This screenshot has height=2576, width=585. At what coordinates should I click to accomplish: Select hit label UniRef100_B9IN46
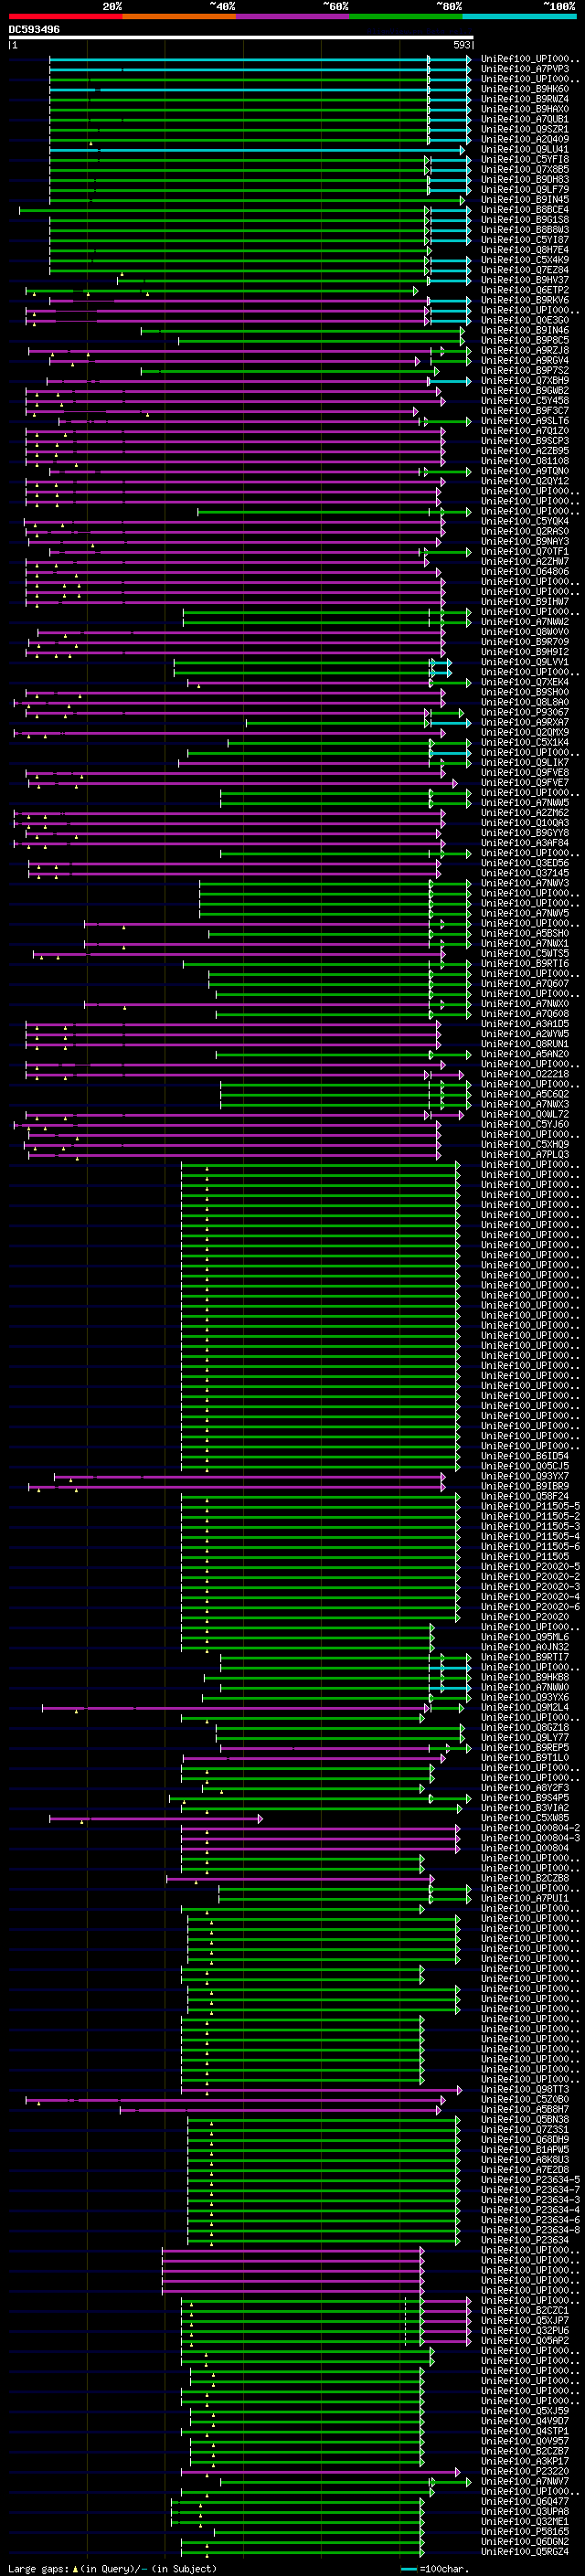525,330
